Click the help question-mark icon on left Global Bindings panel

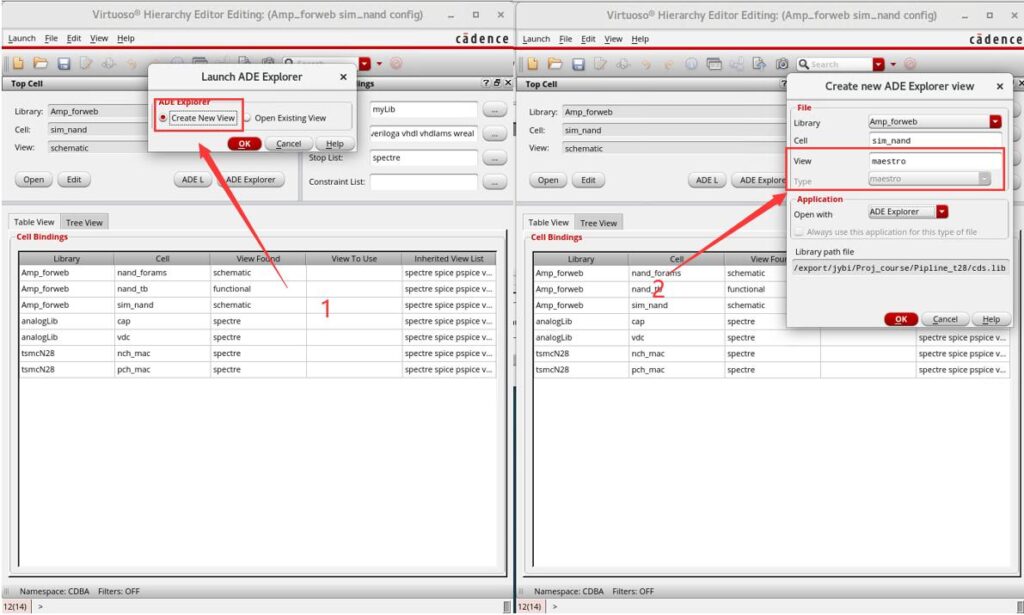485,83
